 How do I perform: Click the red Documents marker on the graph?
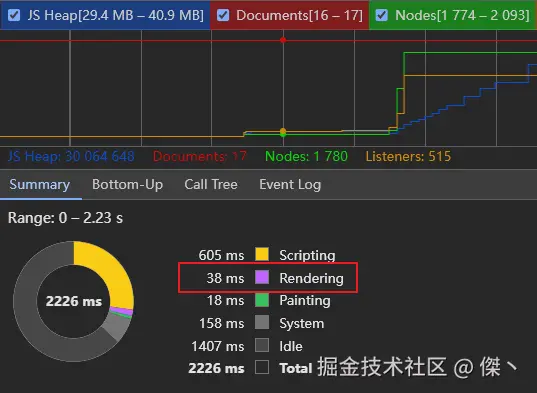click(x=283, y=40)
